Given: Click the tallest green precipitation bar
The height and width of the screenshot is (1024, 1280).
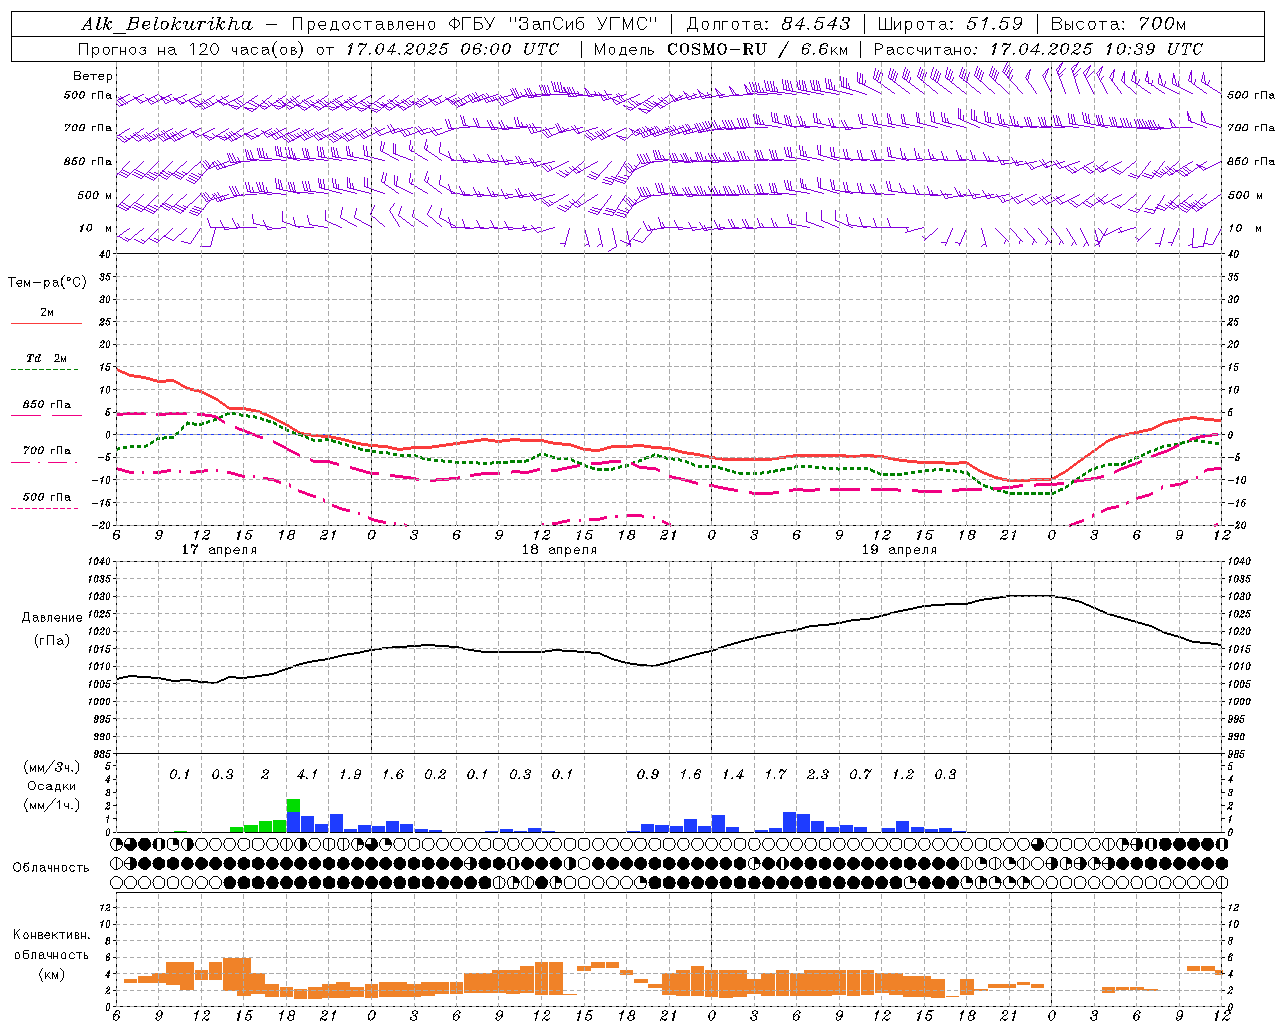Looking at the screenshot, I should click(x=293, y=806).
